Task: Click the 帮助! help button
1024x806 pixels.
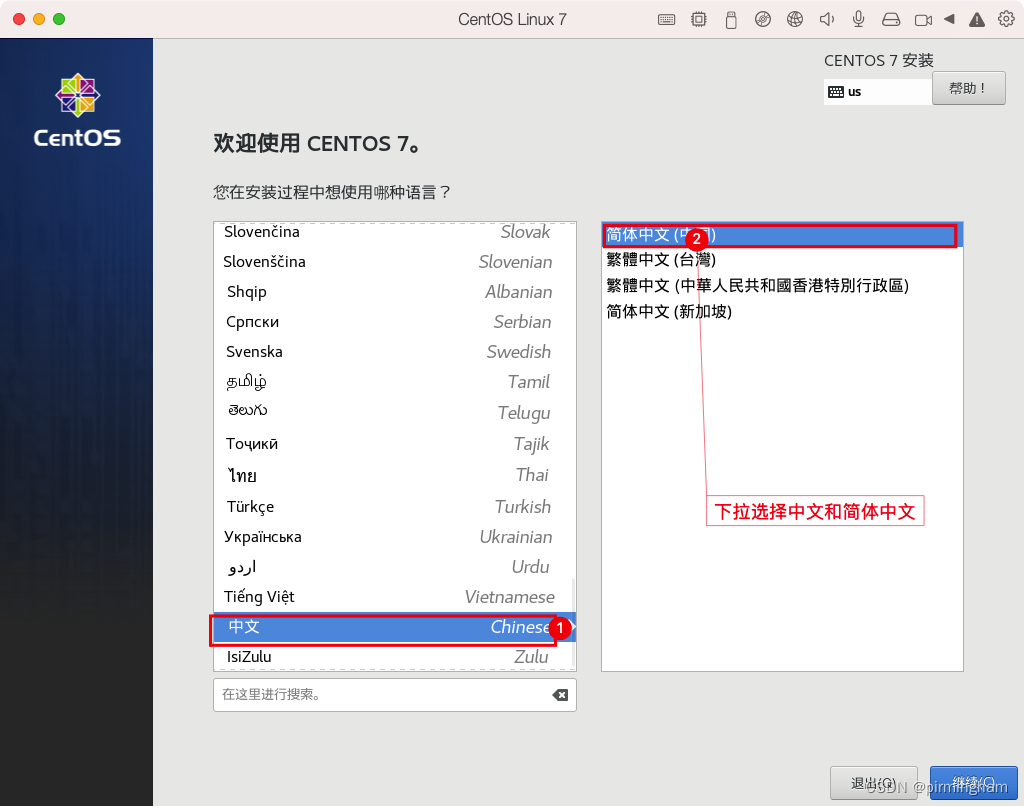Action: point(968,88)
